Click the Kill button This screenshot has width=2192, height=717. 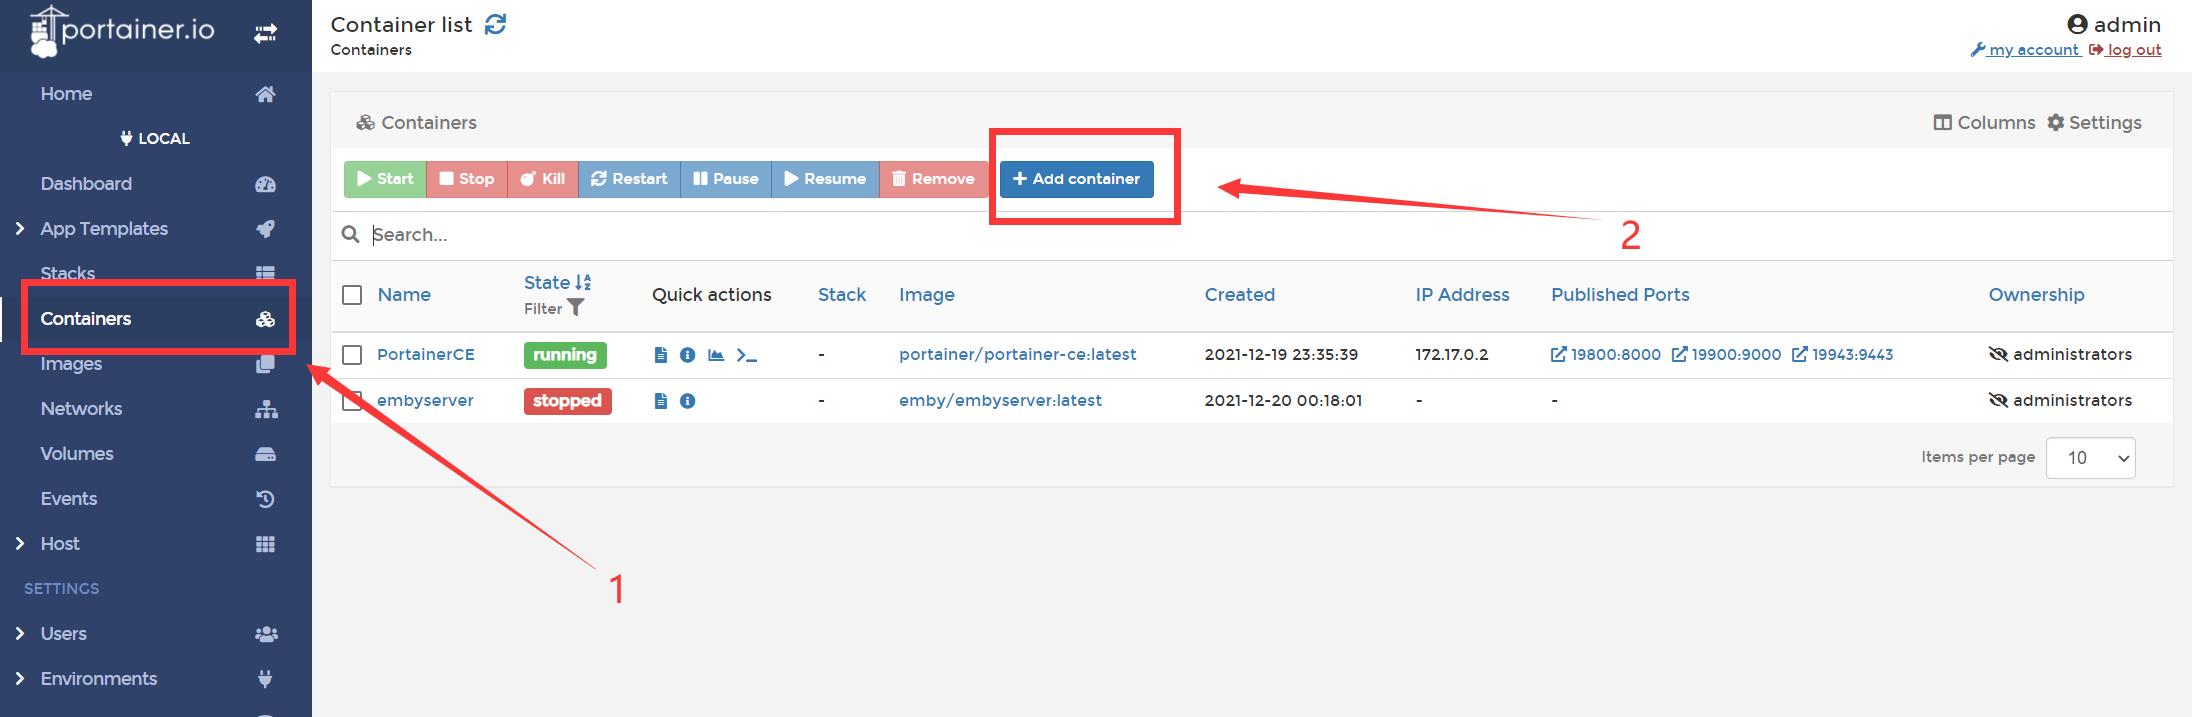(543, 179)
